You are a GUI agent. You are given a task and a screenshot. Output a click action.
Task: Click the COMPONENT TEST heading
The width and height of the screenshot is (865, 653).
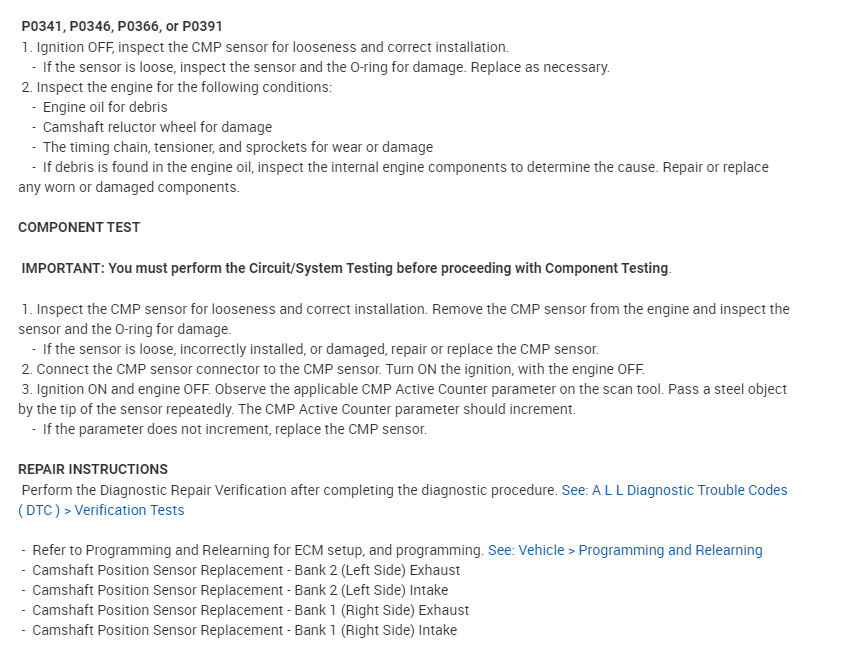pyautogui.click(x=79, y=227)
